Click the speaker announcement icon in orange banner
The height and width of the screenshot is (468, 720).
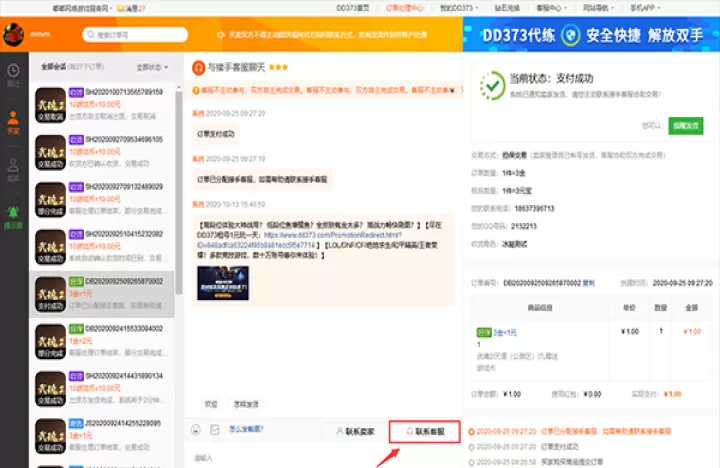221,35
